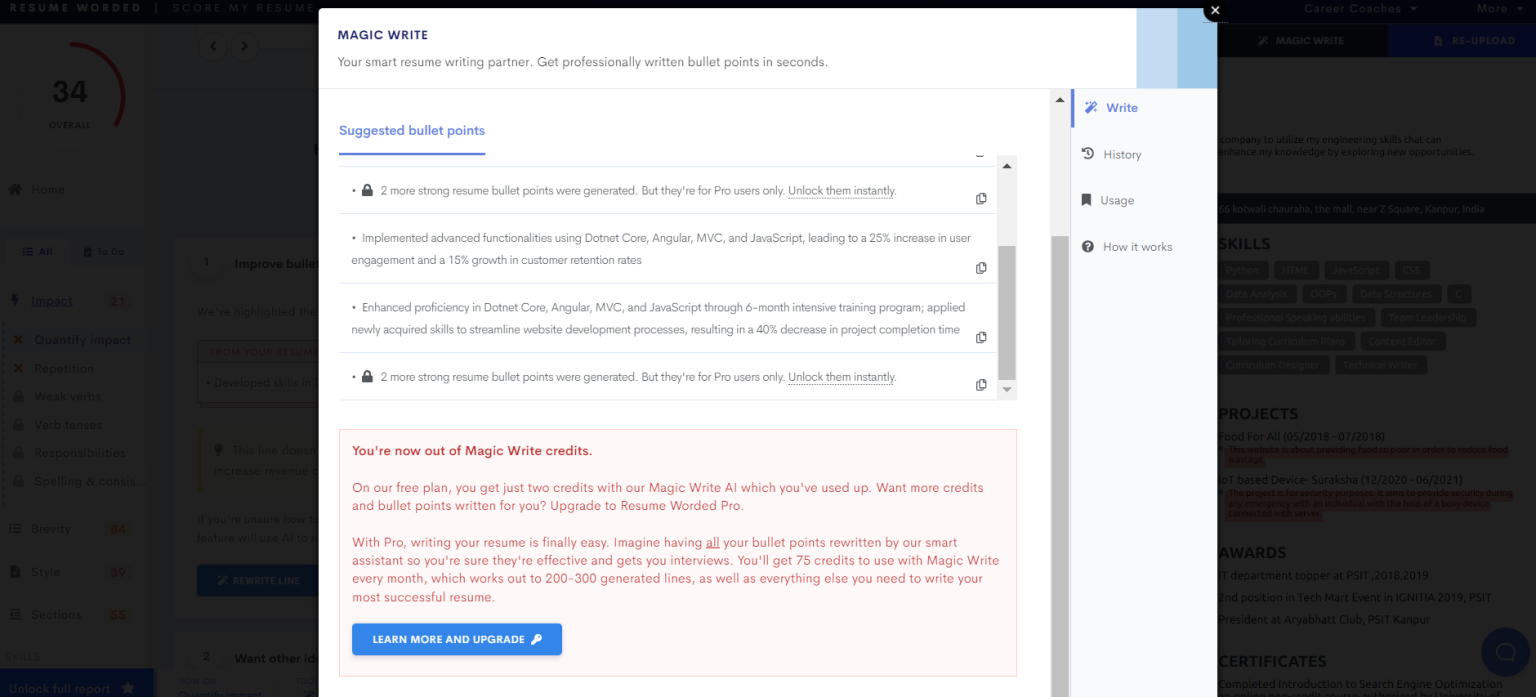Image resolution: width=1536 pixels, height=697 pixels.
Task: Click the Brevity list icon in sidebar
Action: point(15,528)
